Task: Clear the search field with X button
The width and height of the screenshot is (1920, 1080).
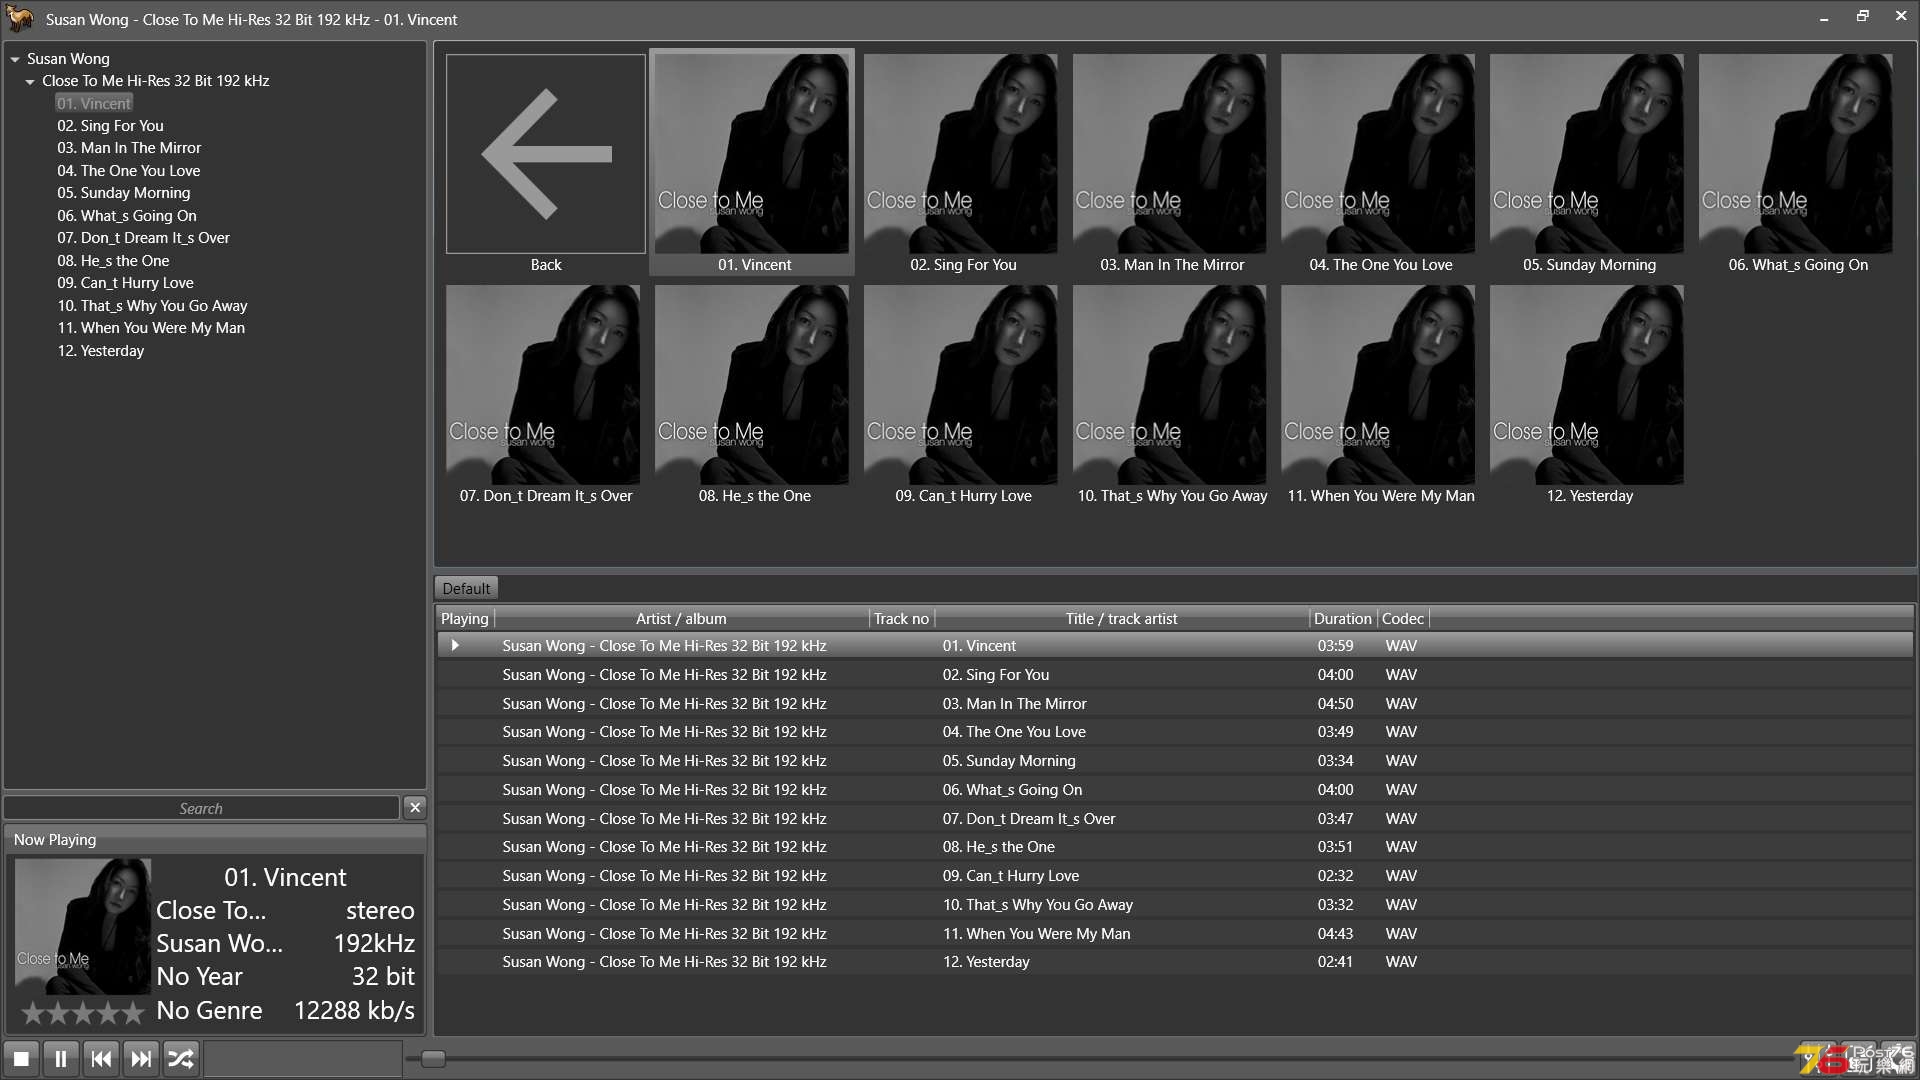Action: pos(415,808)
